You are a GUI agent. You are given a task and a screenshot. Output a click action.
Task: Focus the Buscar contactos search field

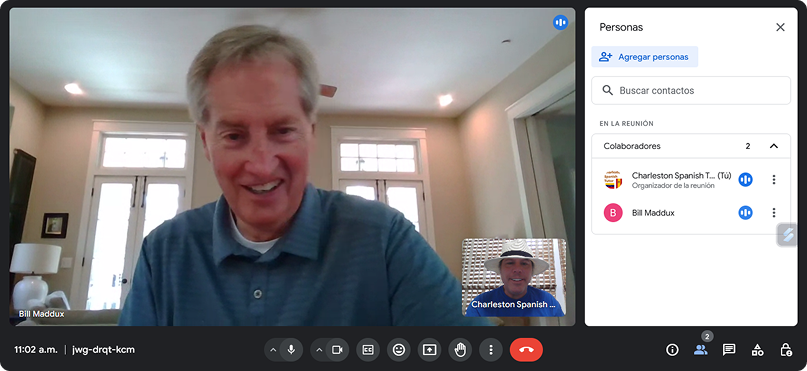691,91
